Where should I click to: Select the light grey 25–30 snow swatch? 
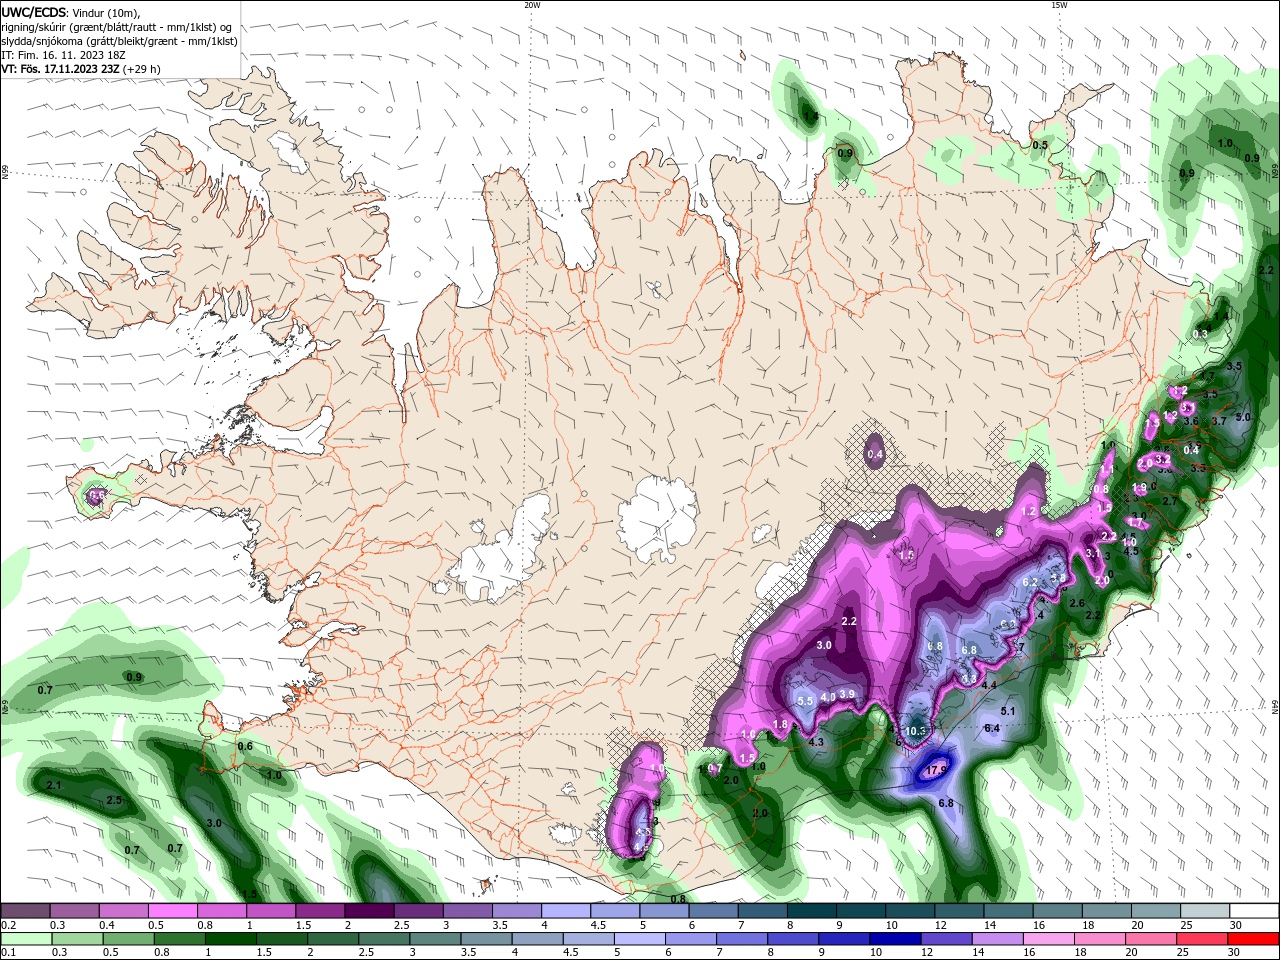[x=1205, y=912]
